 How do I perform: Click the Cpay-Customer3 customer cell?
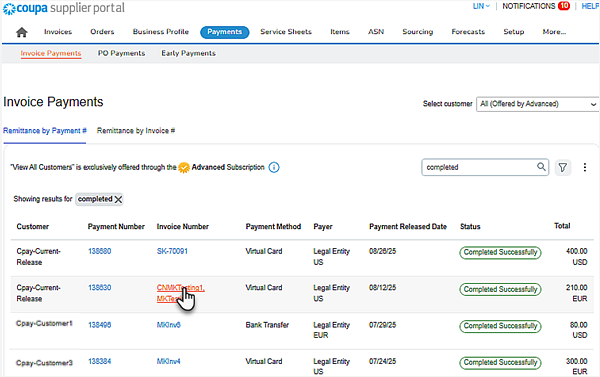(x=44, y=363)
